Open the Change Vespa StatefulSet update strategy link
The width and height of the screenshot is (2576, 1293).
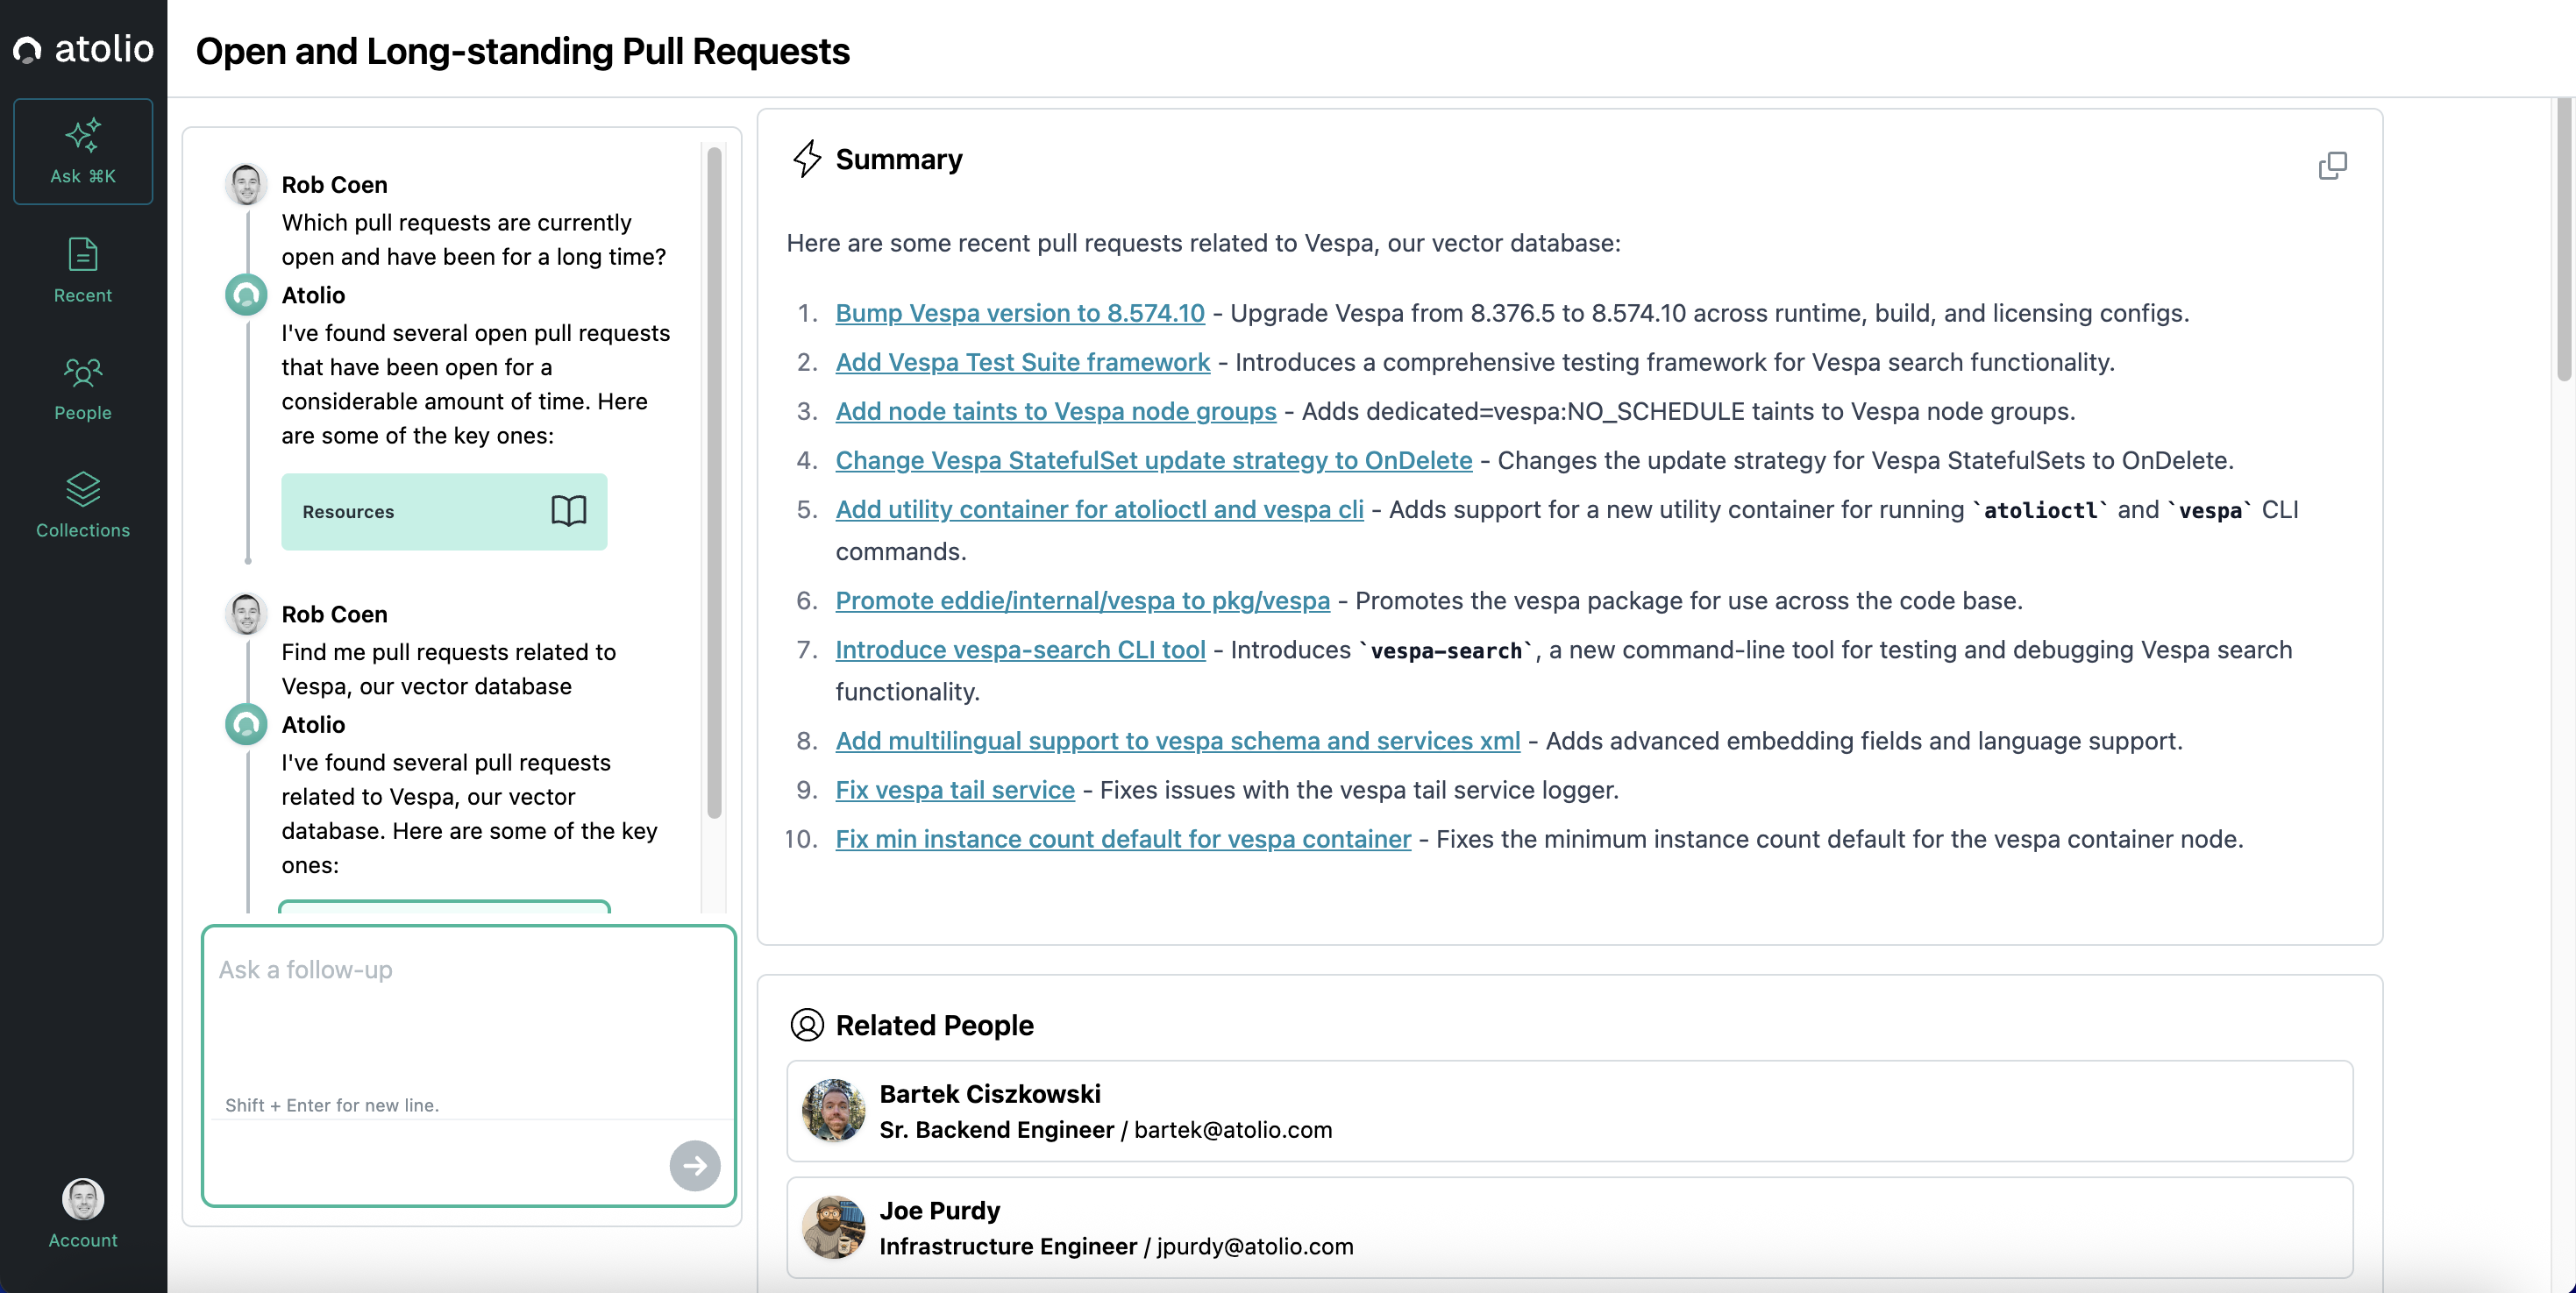point(1153,460)
